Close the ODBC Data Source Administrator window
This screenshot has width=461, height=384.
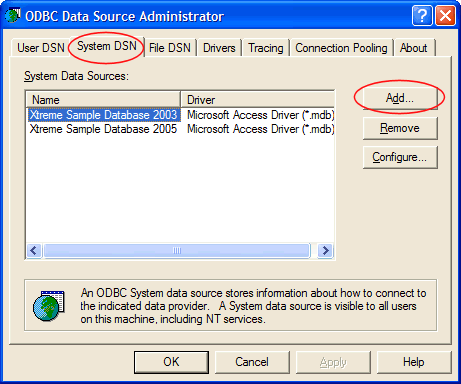click(445, 16)
